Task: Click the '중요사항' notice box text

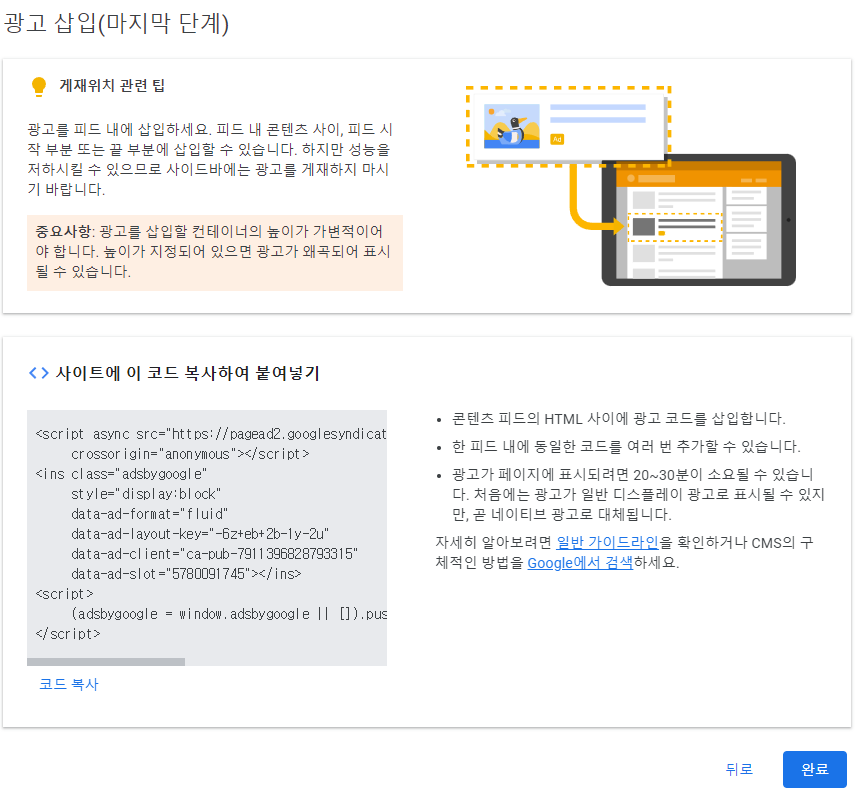Action: (x=215, y=252)
